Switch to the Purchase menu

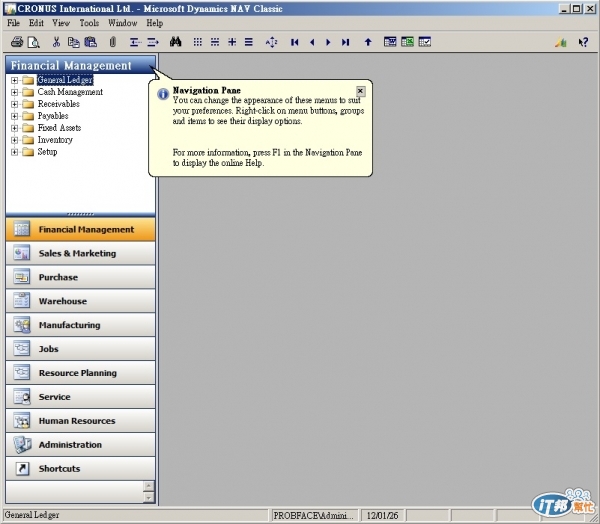[x=80, y=277]
